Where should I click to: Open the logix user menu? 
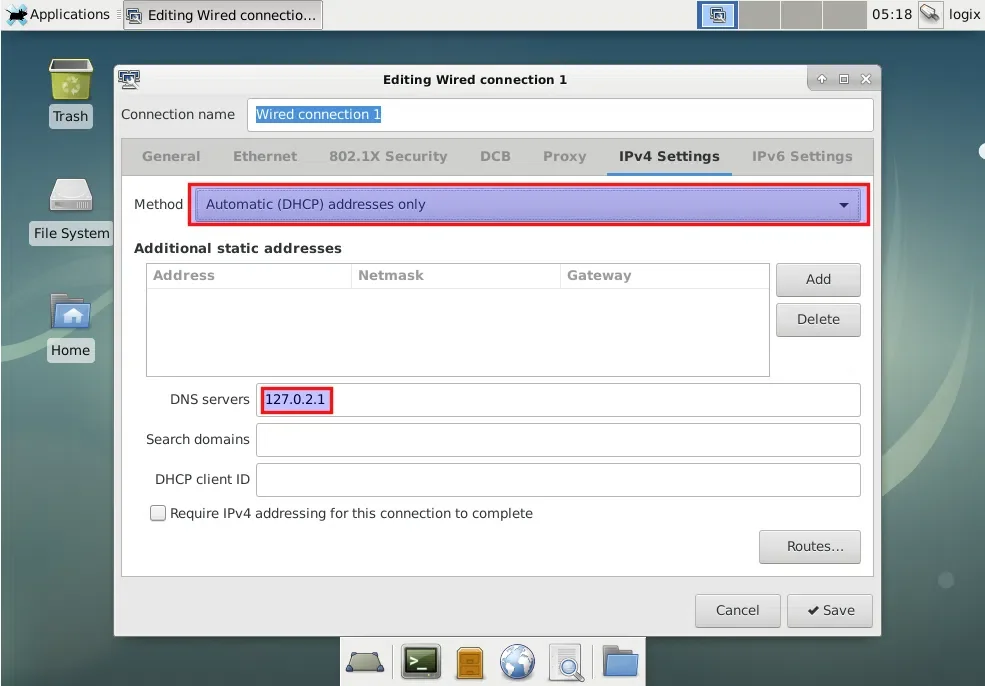(964, 14)
